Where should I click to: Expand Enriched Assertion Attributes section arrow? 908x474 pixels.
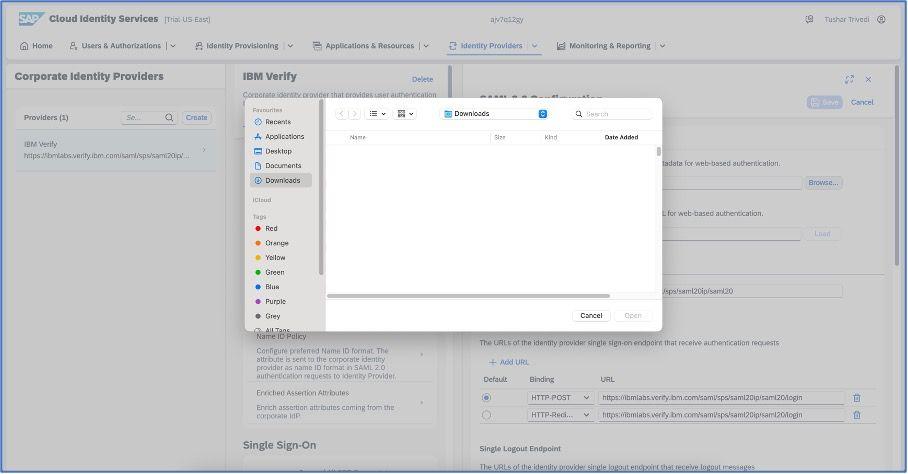coord(422,403)
